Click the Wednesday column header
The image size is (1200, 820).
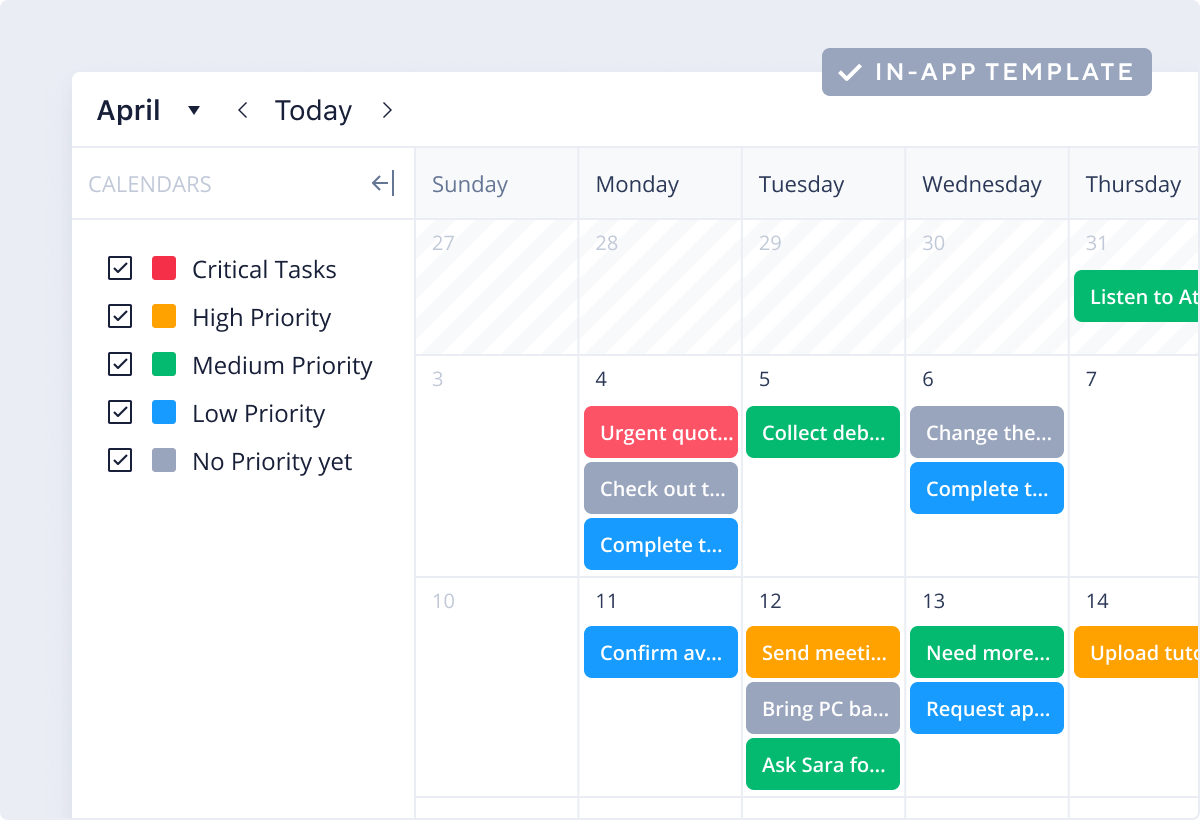981,184
